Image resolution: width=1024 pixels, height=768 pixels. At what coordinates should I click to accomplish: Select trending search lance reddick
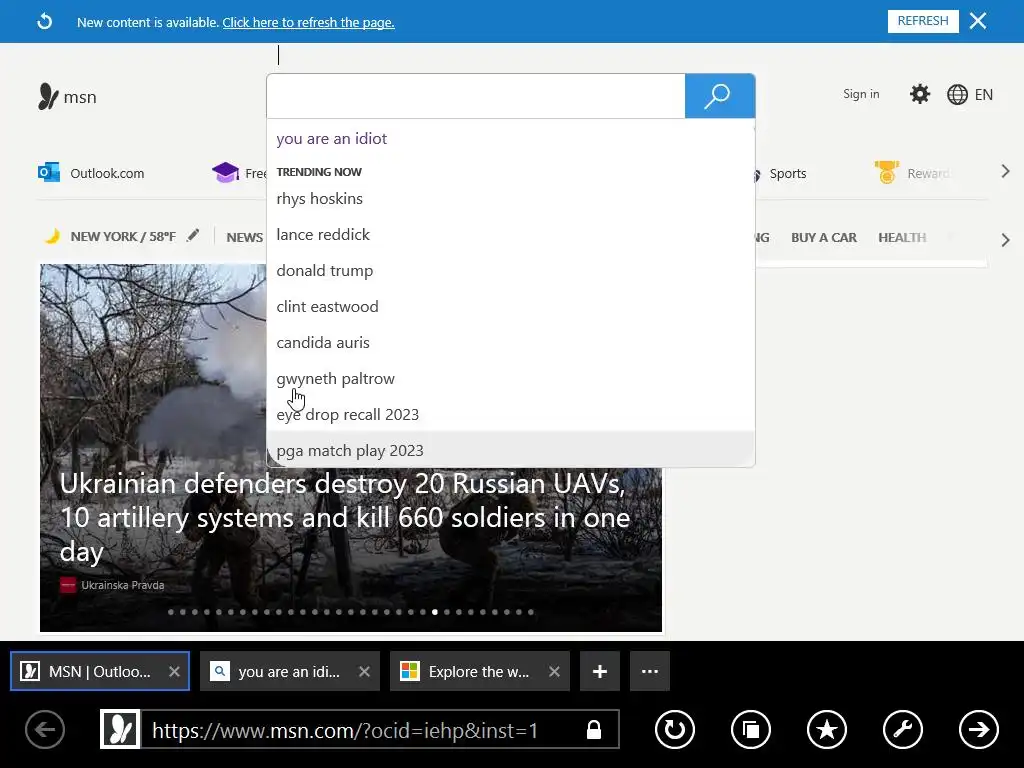(x=510, y=234)
